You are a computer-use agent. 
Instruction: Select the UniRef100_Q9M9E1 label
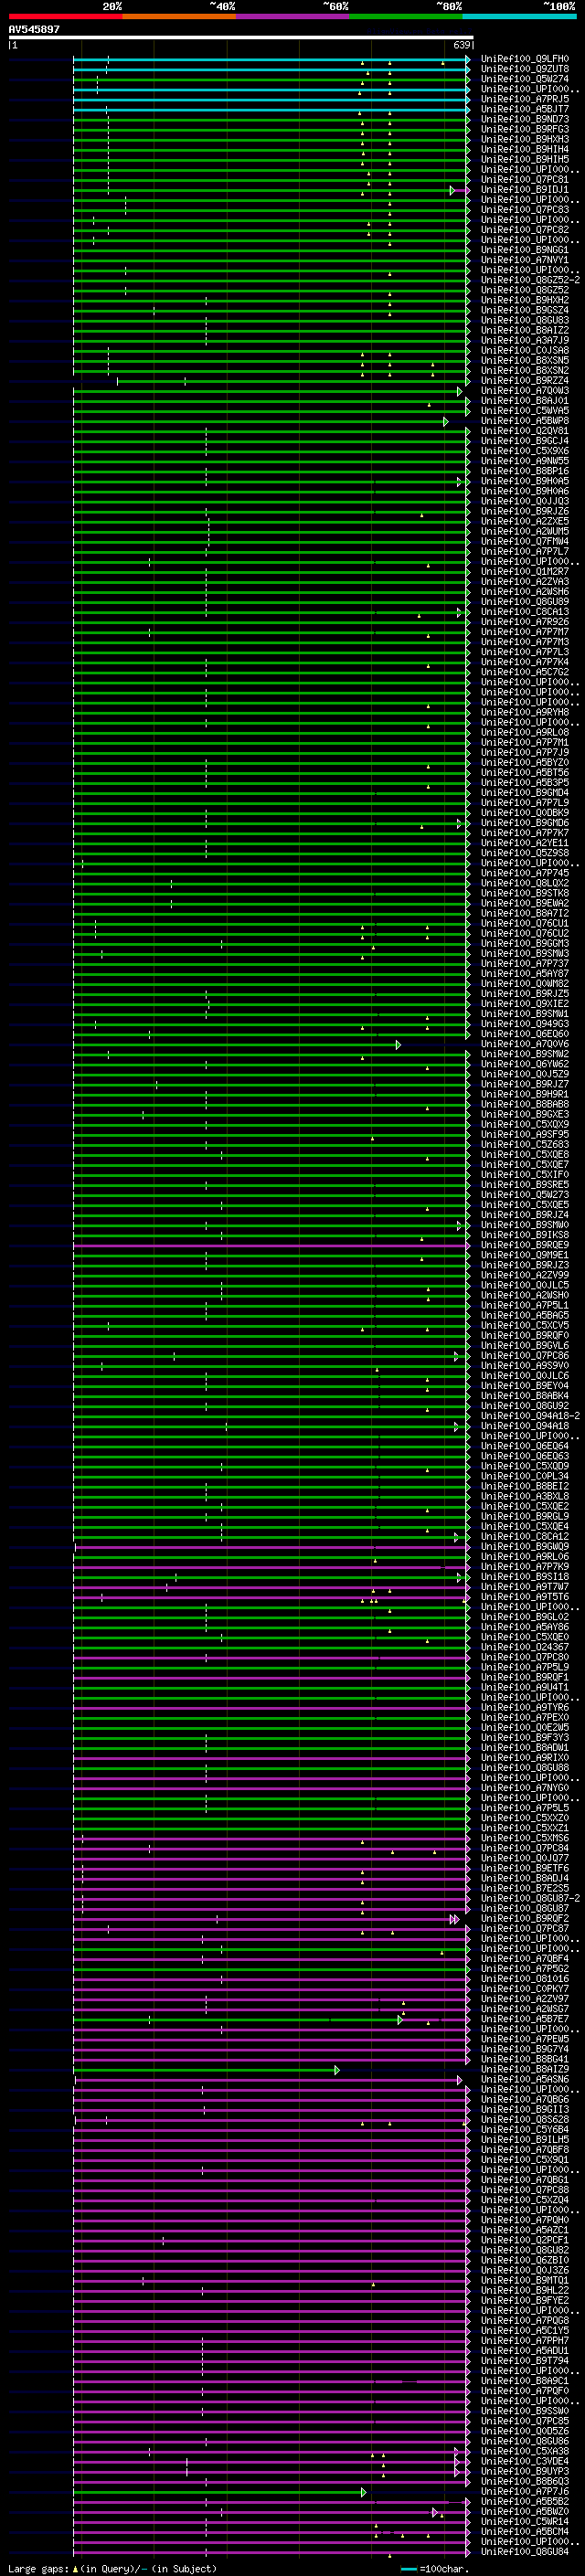tap(525, 1255)
